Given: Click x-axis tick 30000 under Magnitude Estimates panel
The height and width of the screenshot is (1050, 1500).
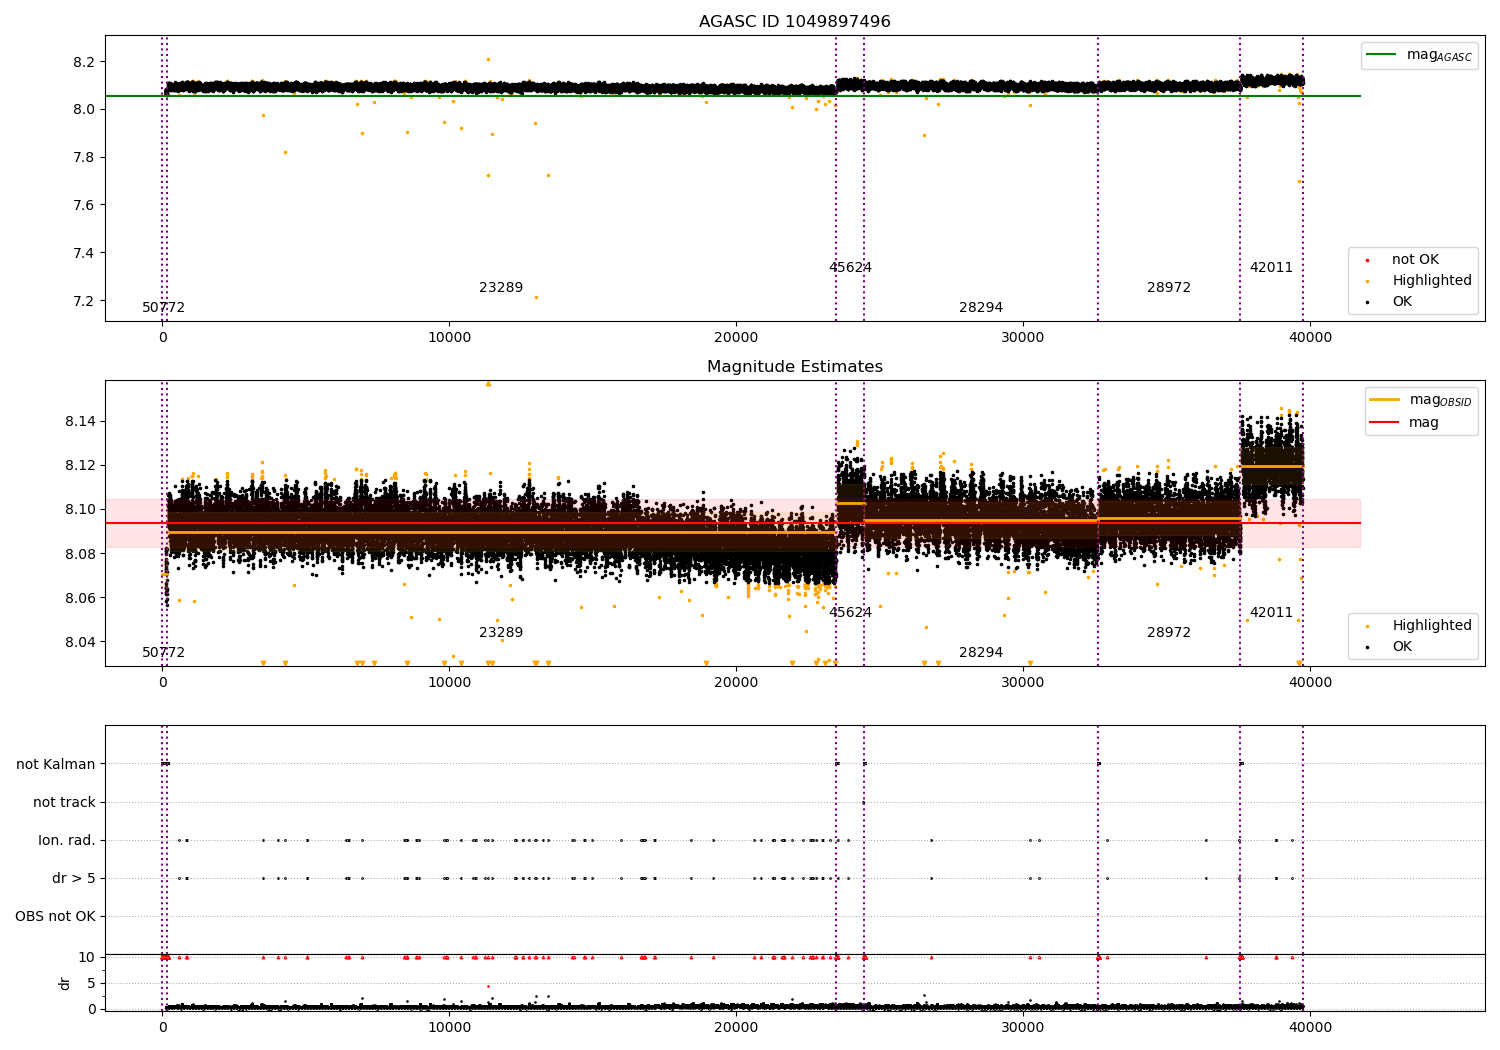Looking at the screenshot, I should [x=1023, y=683].
